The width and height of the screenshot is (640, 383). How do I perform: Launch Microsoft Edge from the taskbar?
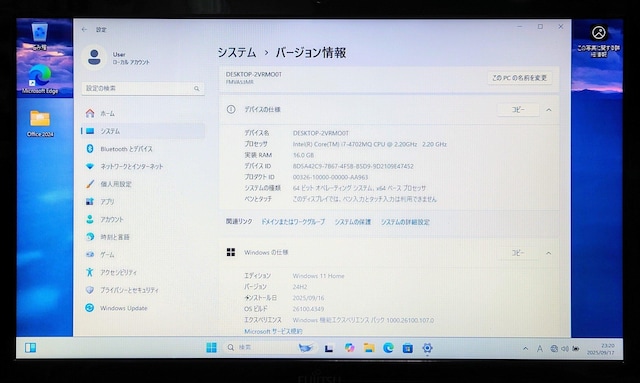tap(388, 348)
